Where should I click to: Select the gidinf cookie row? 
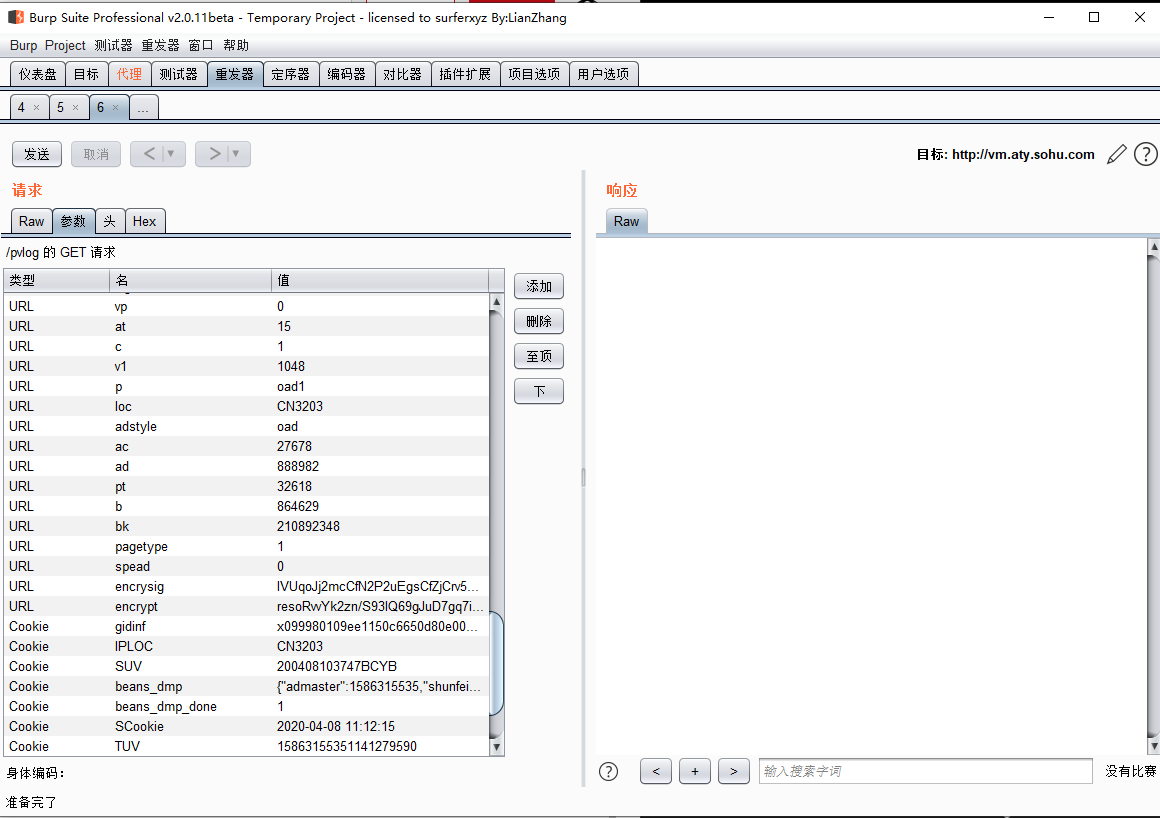pyautogui.click(x=246, y=626)
